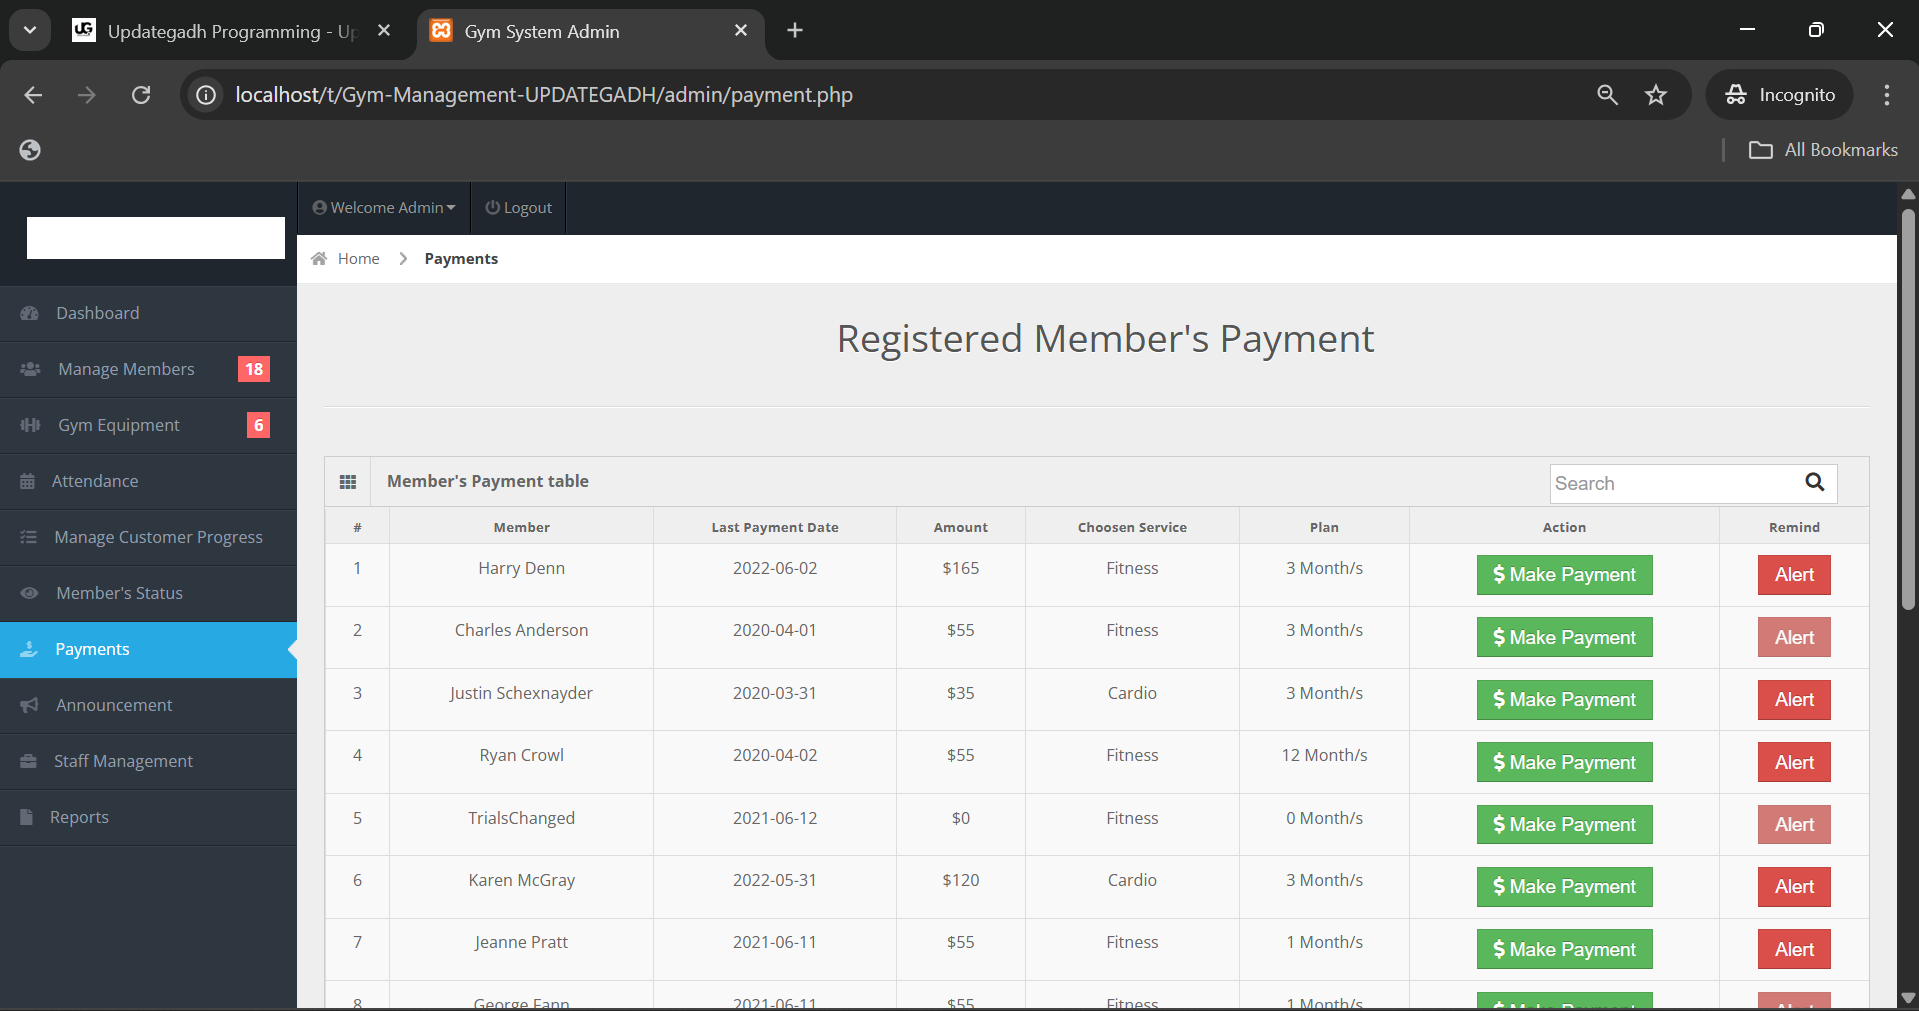The height and width of the screenshot is (1011, 1919).
Task: Reload the page with refresh icon
Action: tap(141, 95)
